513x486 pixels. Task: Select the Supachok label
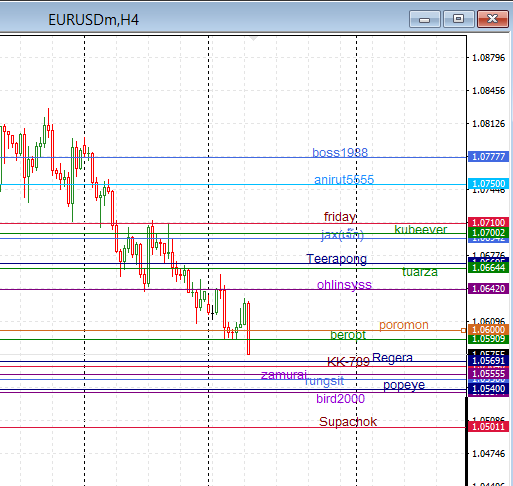pyautogui.click(x=348, y=422)
